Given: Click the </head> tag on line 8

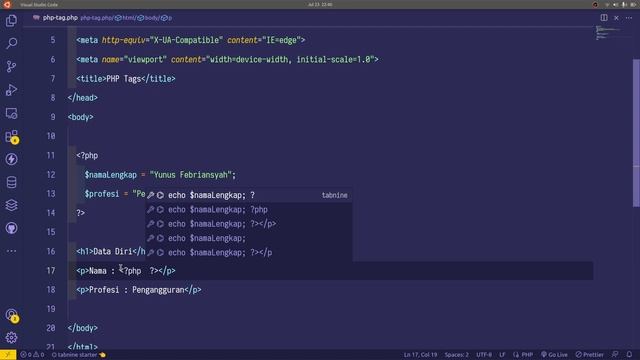Looking at the screenshot, I should tap(82, 98).
